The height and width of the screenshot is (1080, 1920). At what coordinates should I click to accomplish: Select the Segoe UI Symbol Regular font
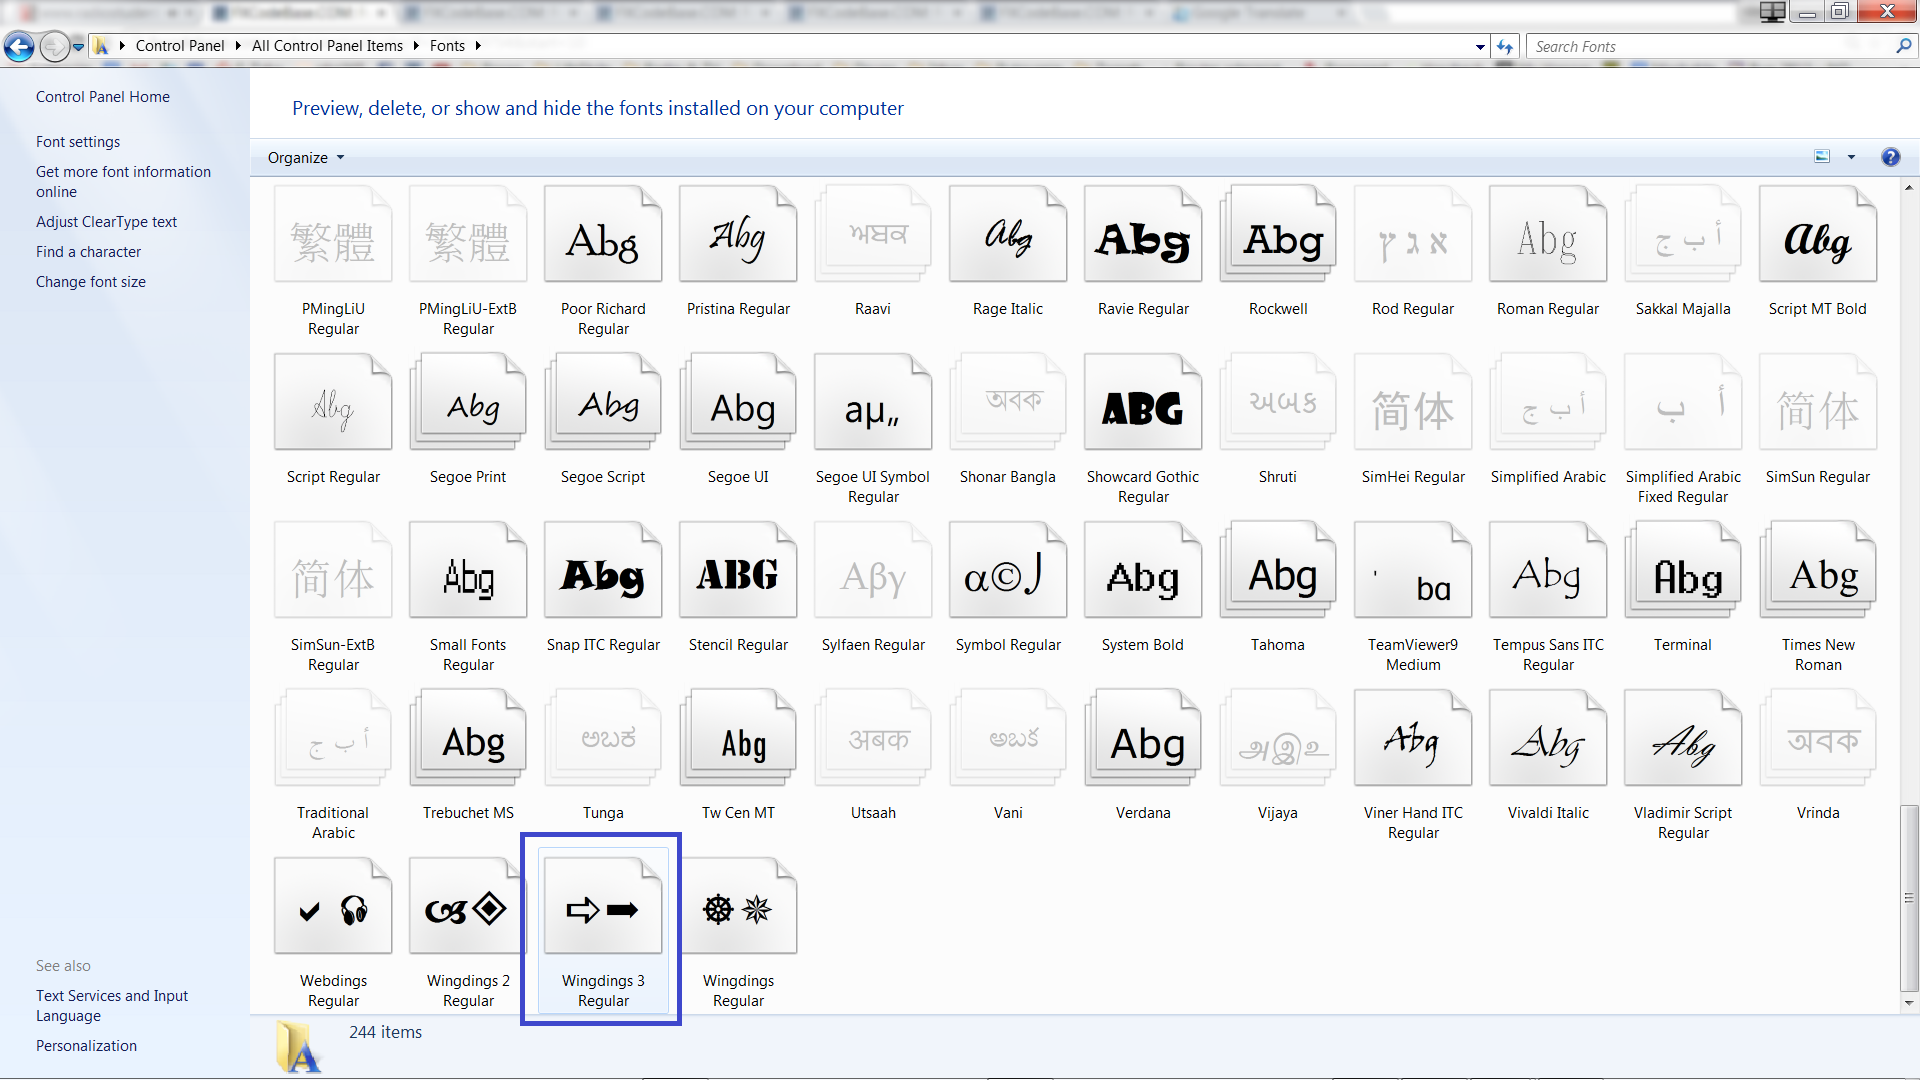click(873, 429)
